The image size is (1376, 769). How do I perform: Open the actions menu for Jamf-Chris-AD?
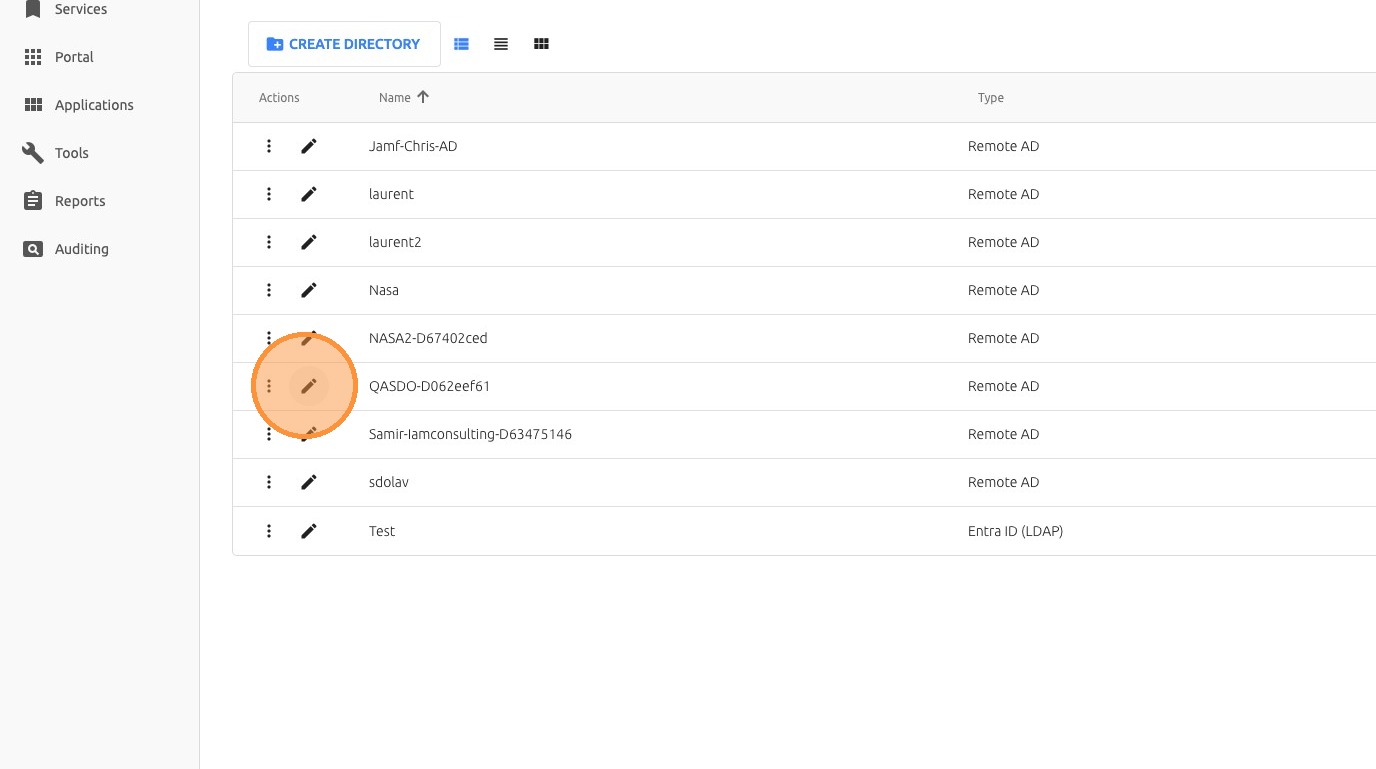269,146
